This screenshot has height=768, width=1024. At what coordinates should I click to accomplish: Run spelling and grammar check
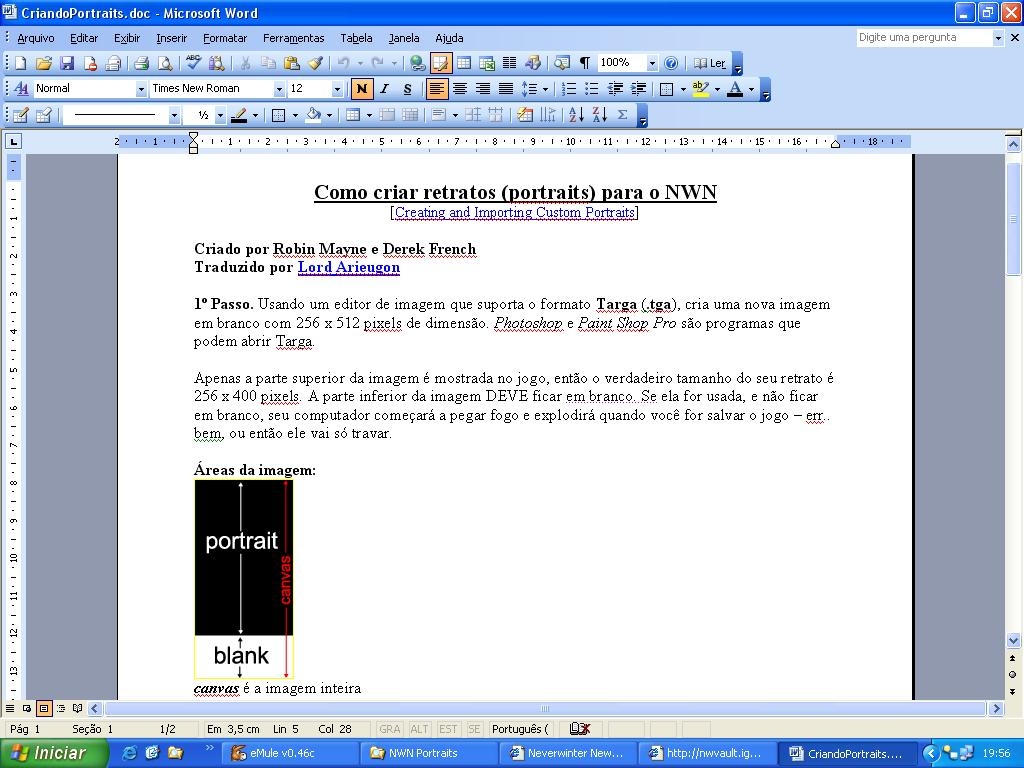coord(193,63)
